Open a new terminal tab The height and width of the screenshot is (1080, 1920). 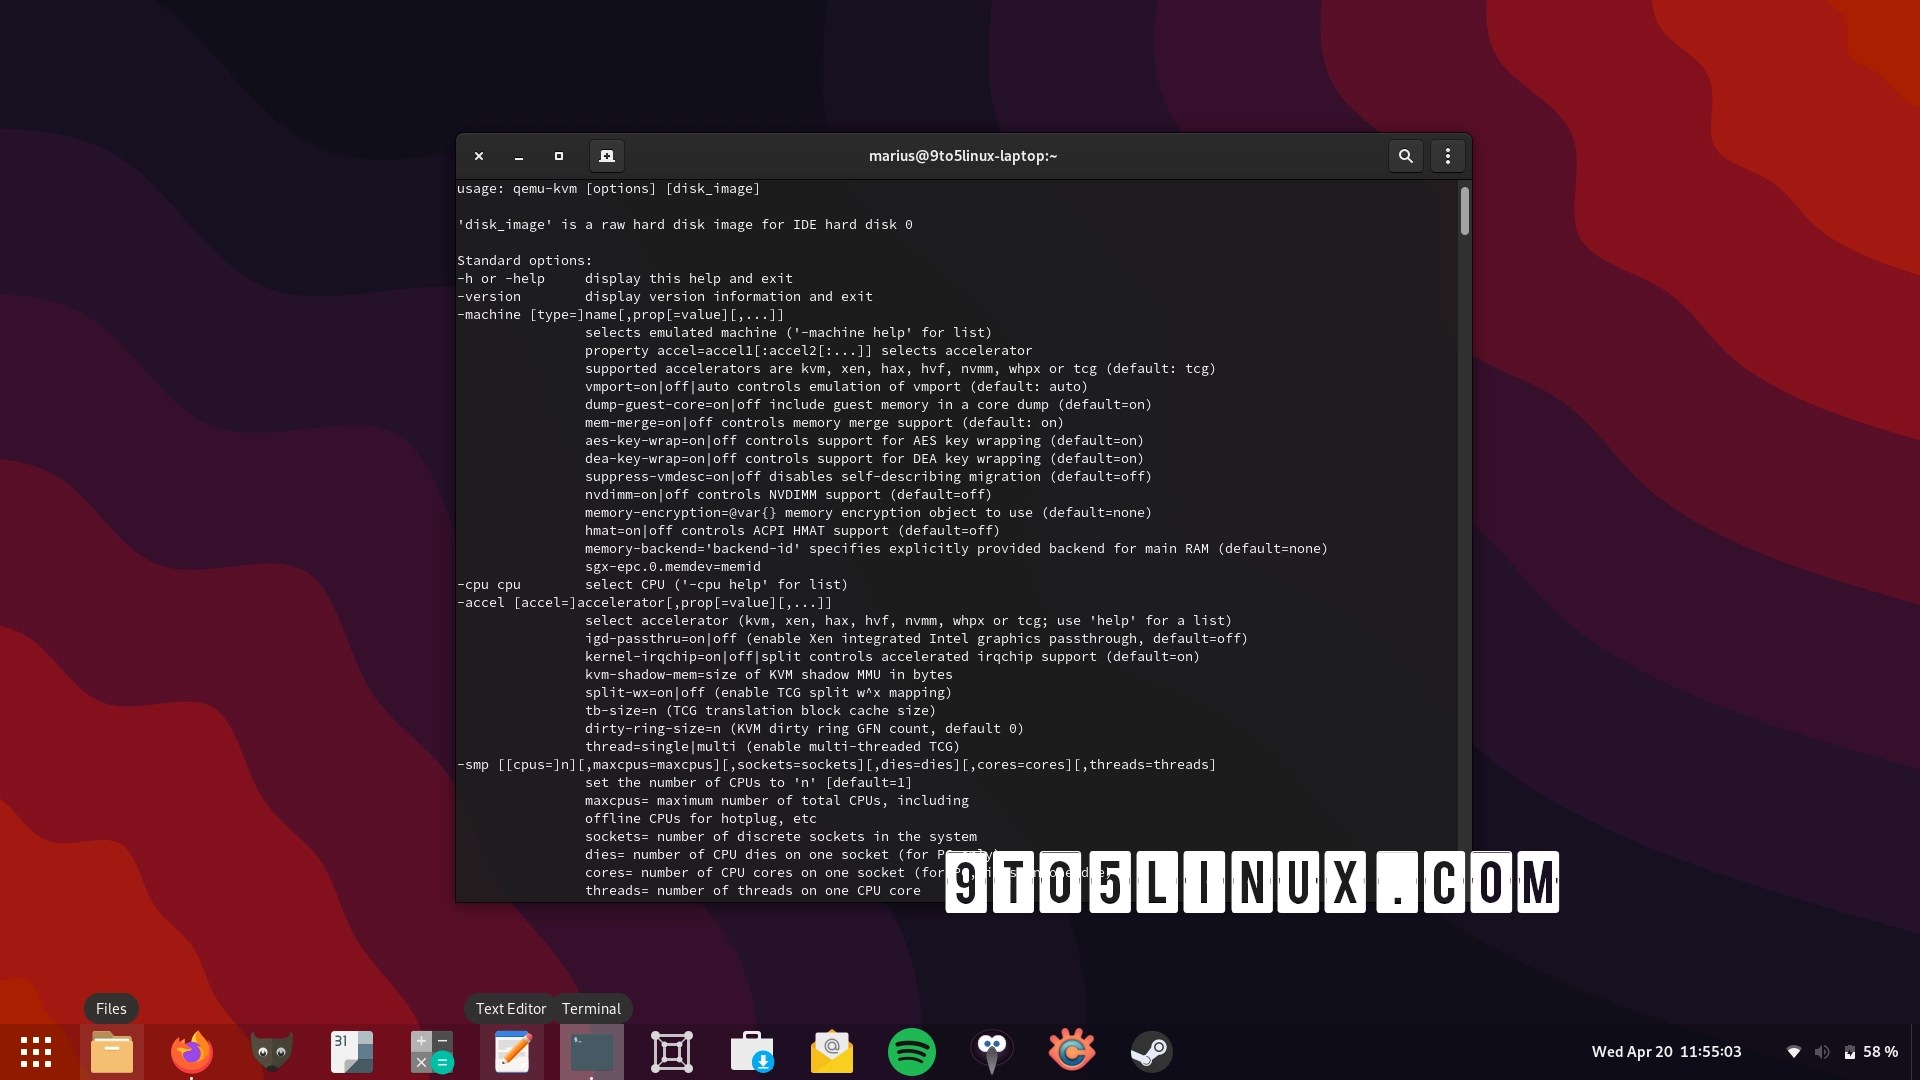tap(606, 156)
